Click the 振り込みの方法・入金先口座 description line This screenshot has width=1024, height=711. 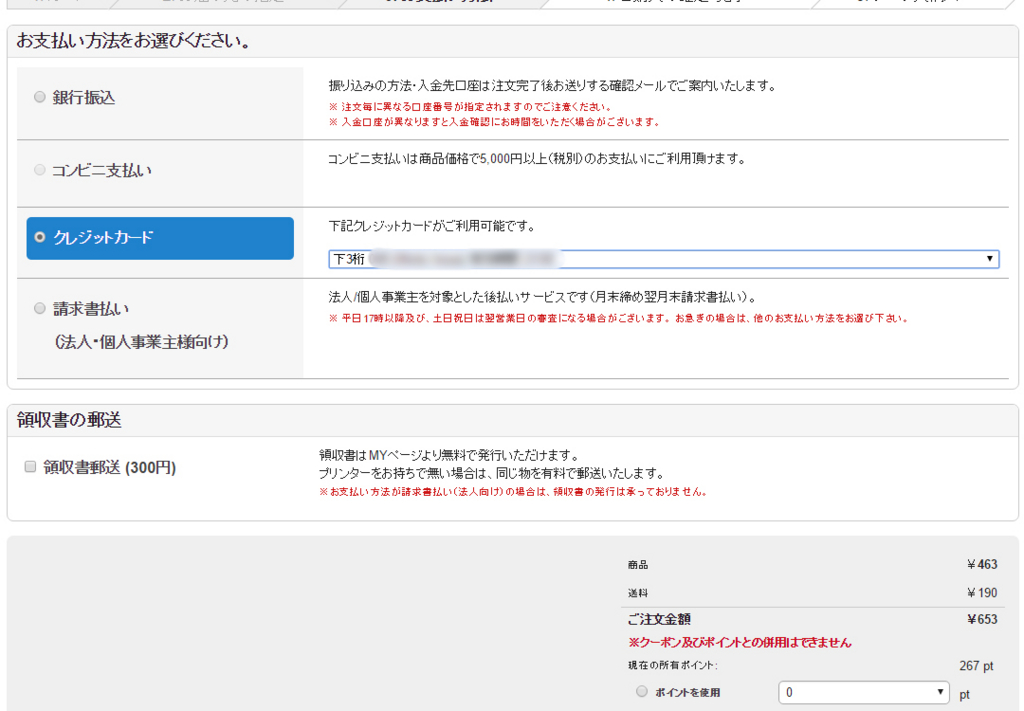[x=552, y=86]
